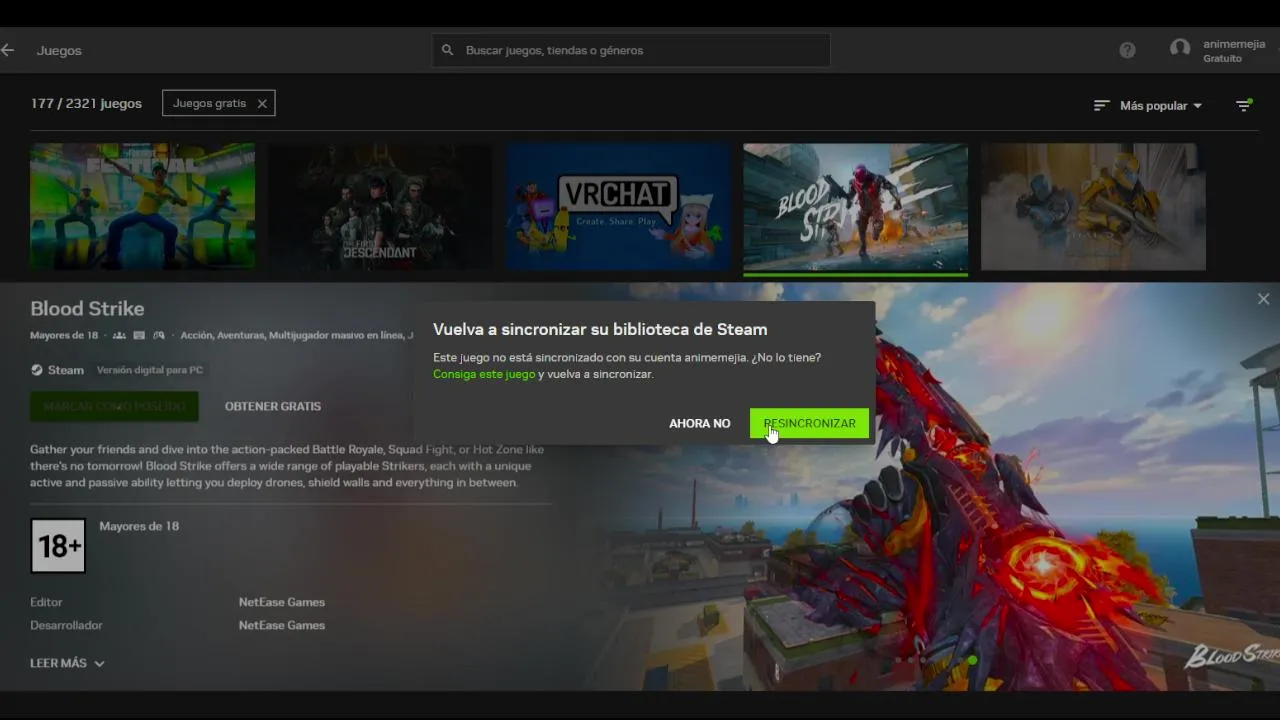Select the Fortnite Festival game thumbnail
1280x720 pixels.
(x=142, y=207)
